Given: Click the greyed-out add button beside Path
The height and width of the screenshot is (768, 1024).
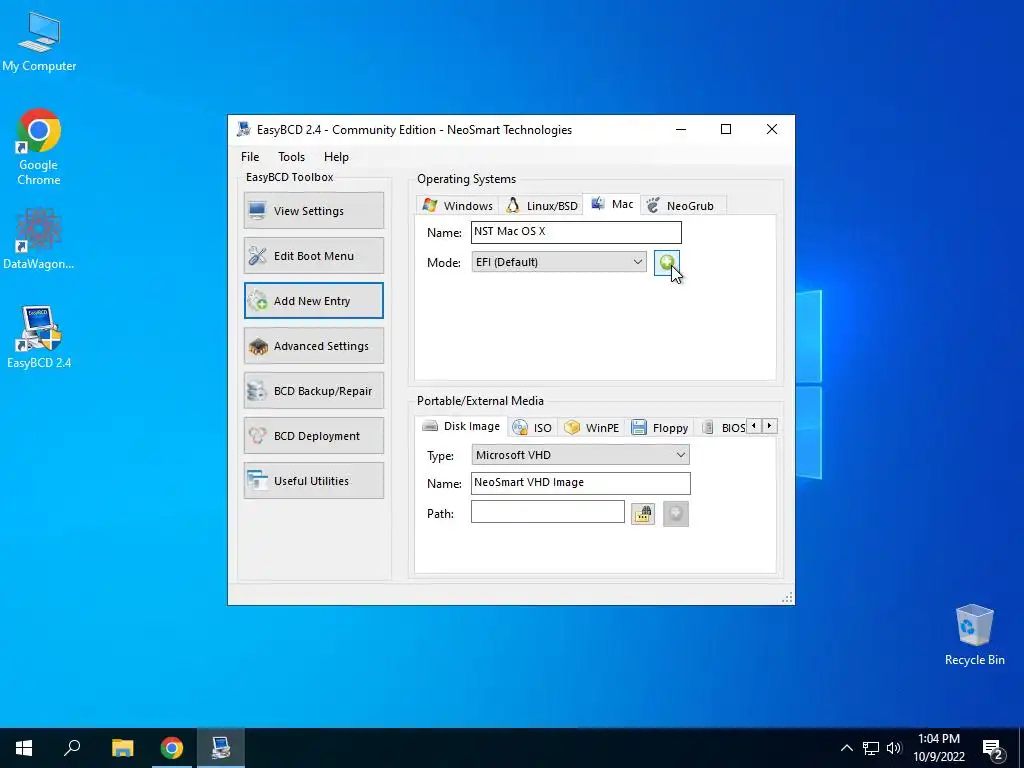Looking at the screenshot, I should 676,514.
